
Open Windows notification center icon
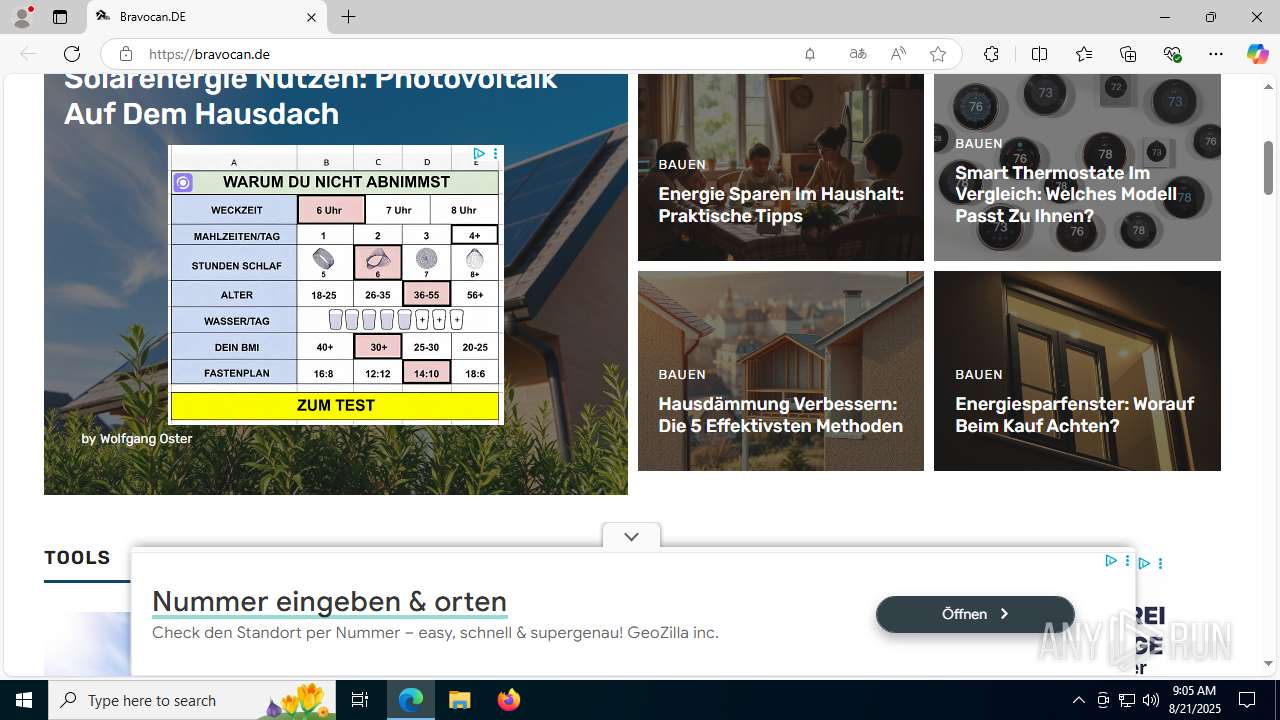pos(1247,700)
